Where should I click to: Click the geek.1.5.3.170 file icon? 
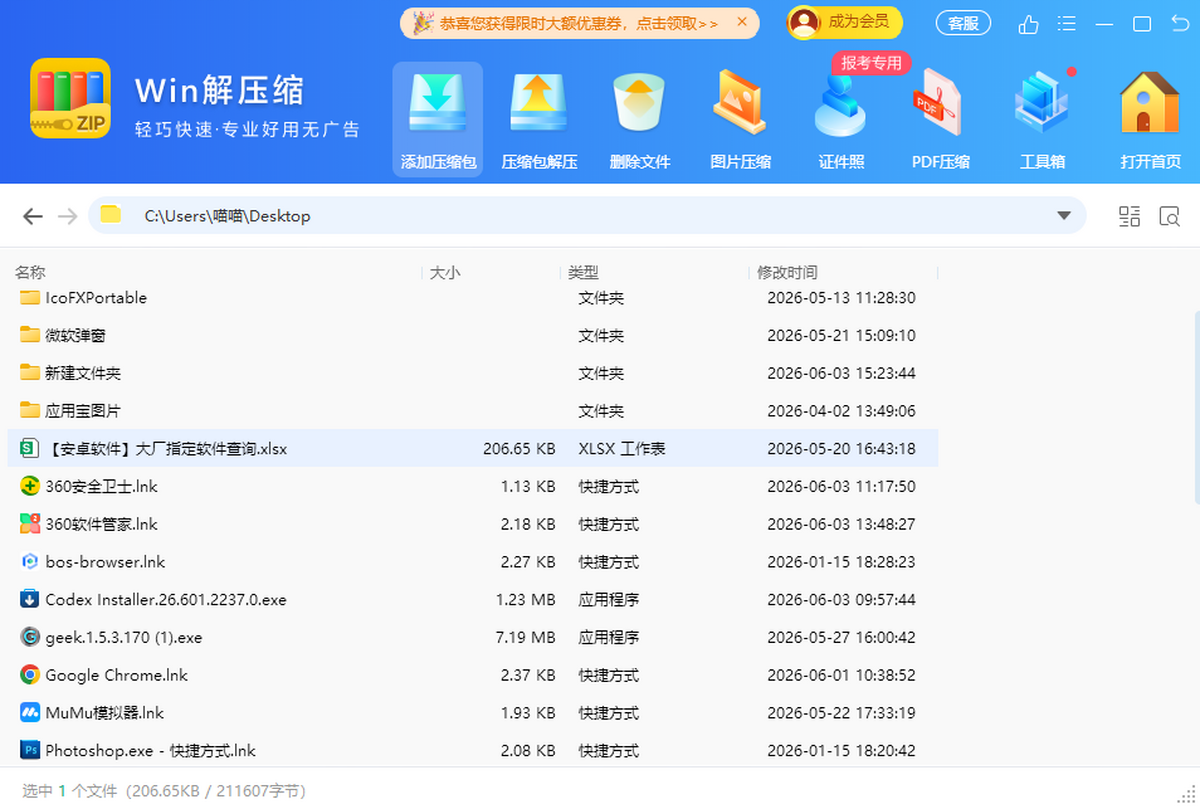30,637
